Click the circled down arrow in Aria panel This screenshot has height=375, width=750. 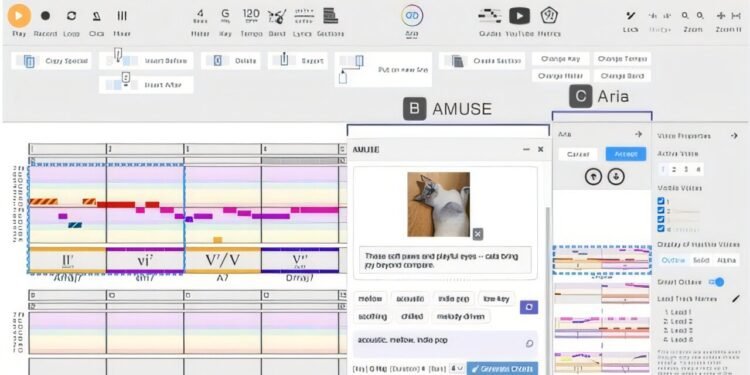click(616, 176)
